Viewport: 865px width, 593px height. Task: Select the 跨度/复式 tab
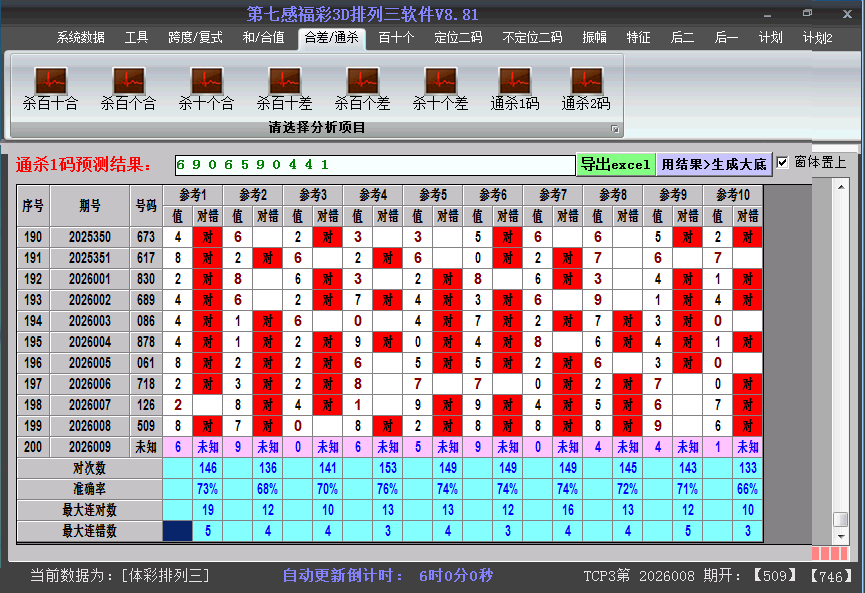click(x=195, y=38)
